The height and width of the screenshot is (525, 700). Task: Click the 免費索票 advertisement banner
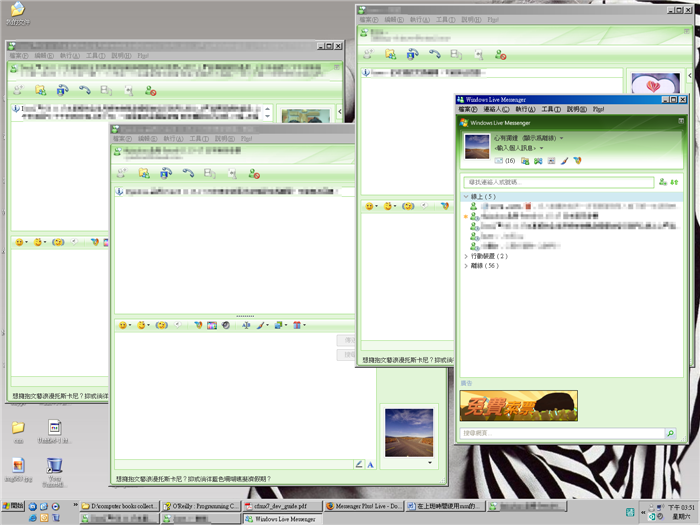518,406
